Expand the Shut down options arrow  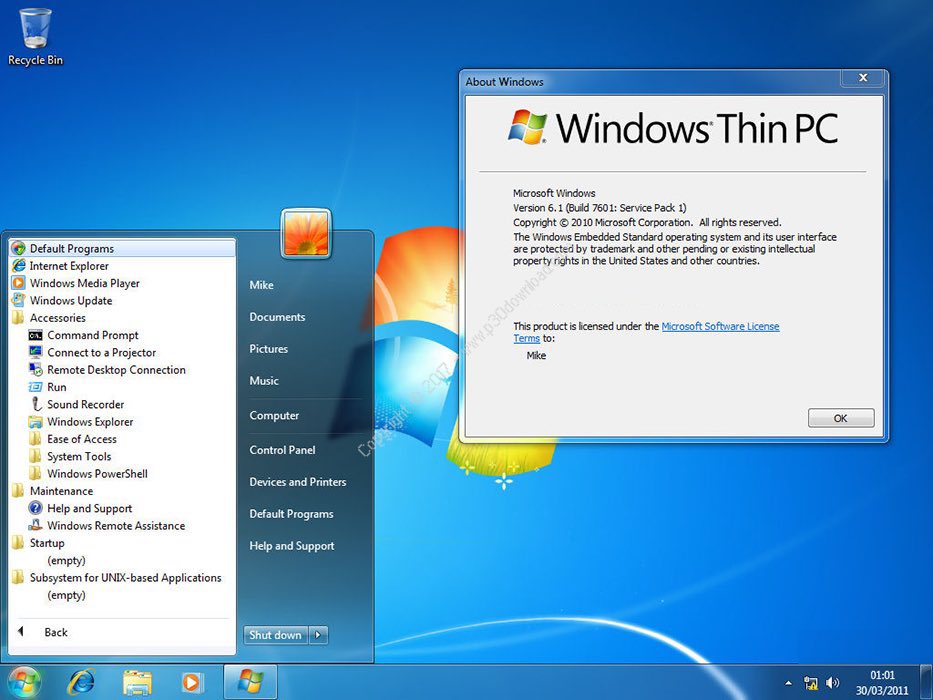tap(317, 635)
